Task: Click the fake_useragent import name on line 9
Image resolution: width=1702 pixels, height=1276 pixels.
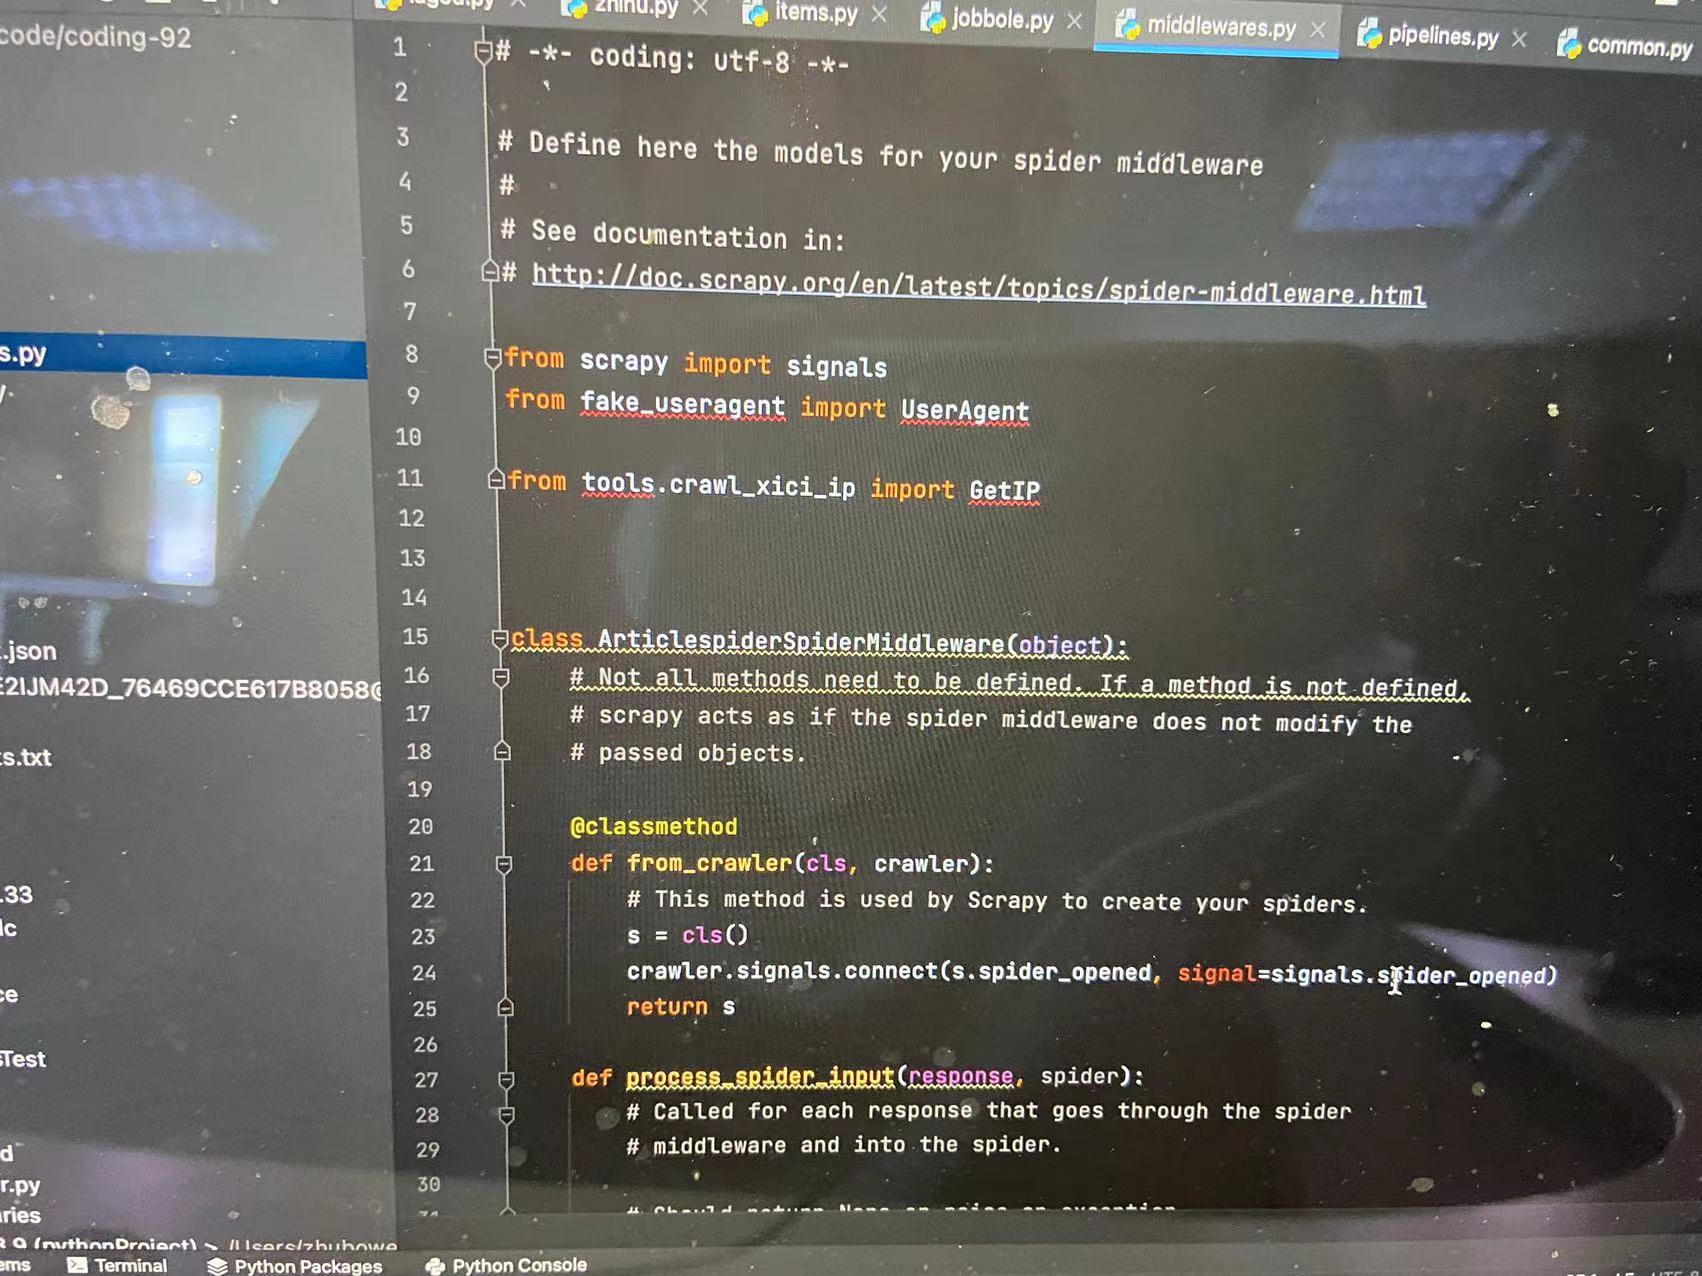Action: point(683,404)
